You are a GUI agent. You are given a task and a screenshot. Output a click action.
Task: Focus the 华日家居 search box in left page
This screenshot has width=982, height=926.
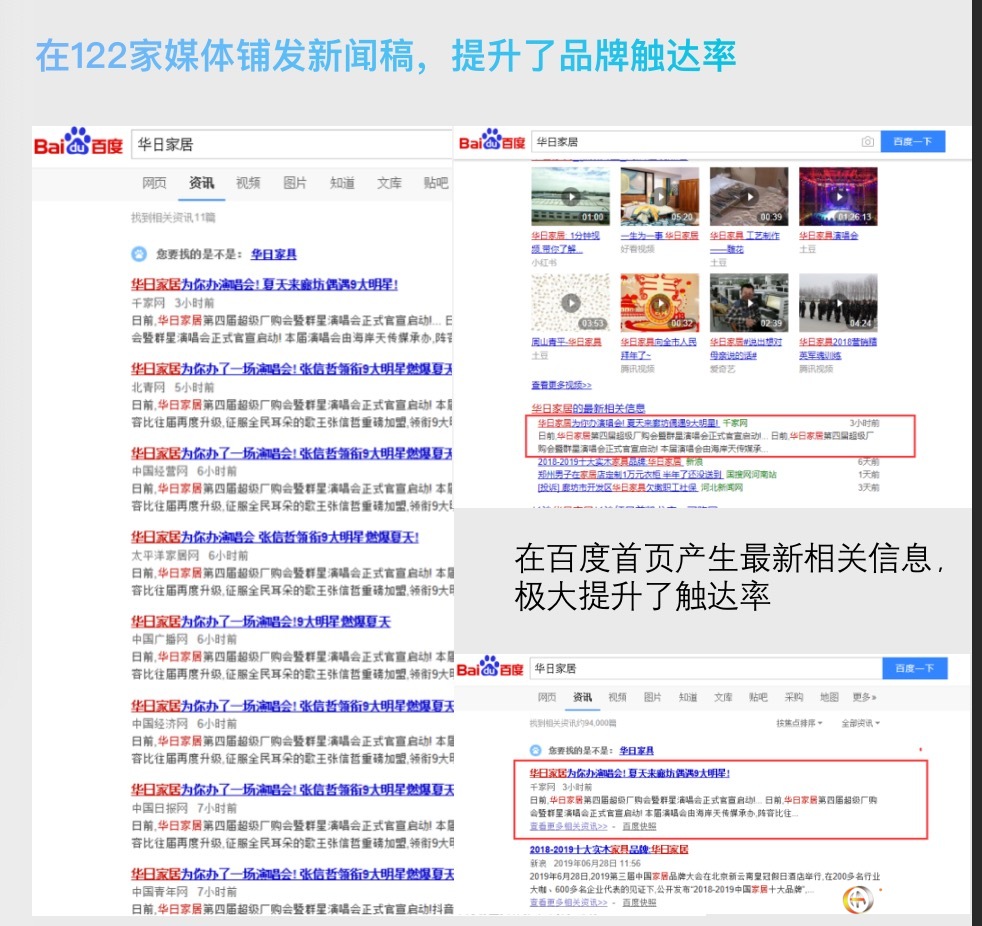point(292,145)
